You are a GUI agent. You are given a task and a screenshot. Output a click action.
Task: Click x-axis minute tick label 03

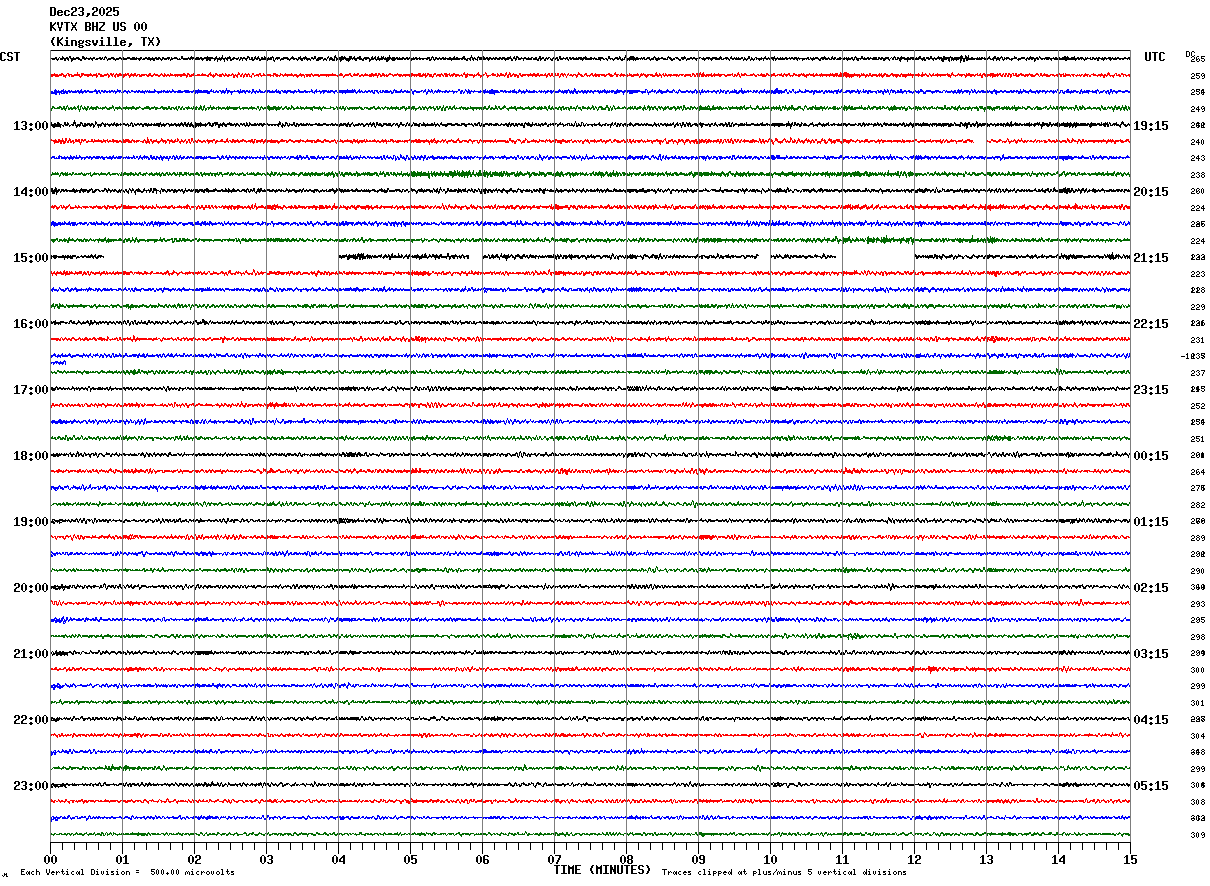point(266,859)
